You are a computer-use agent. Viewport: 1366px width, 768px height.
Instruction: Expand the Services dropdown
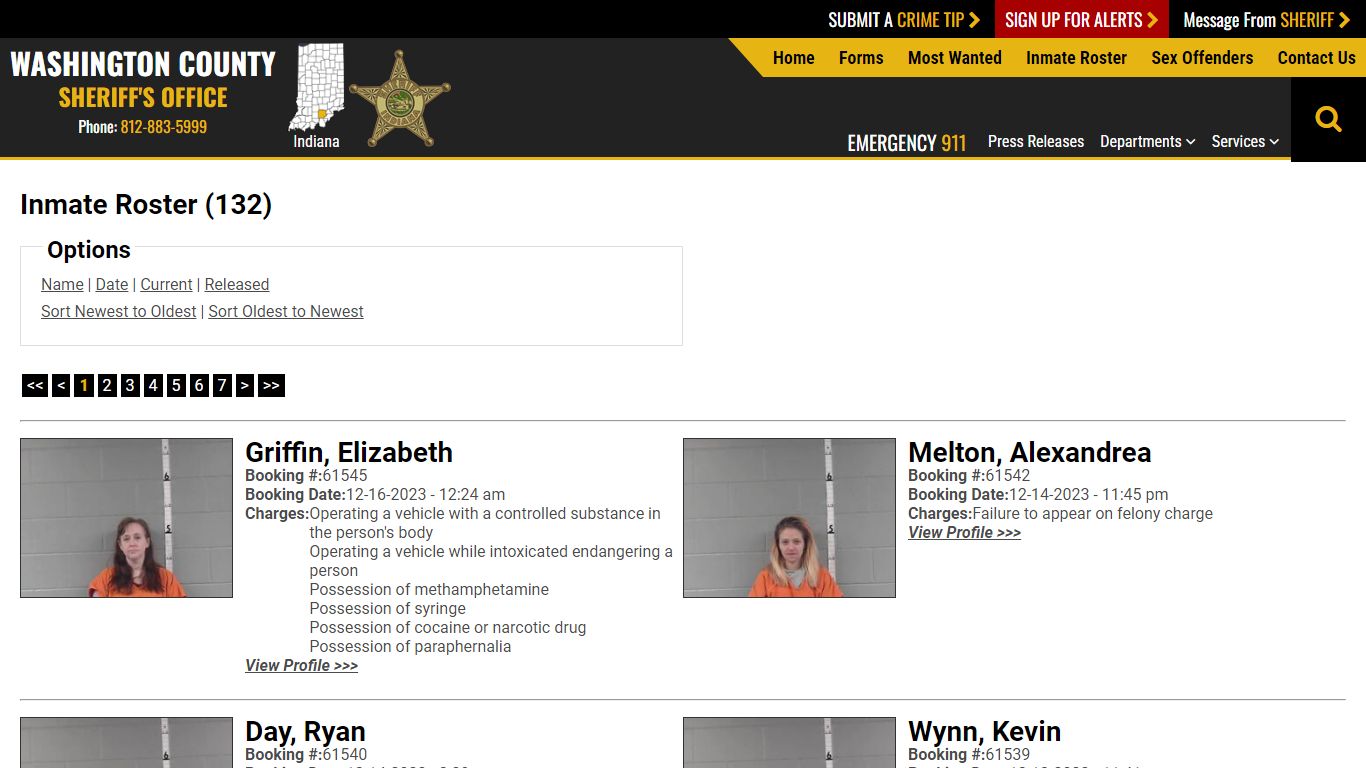pyautogui.click(x=1245, y=142)
